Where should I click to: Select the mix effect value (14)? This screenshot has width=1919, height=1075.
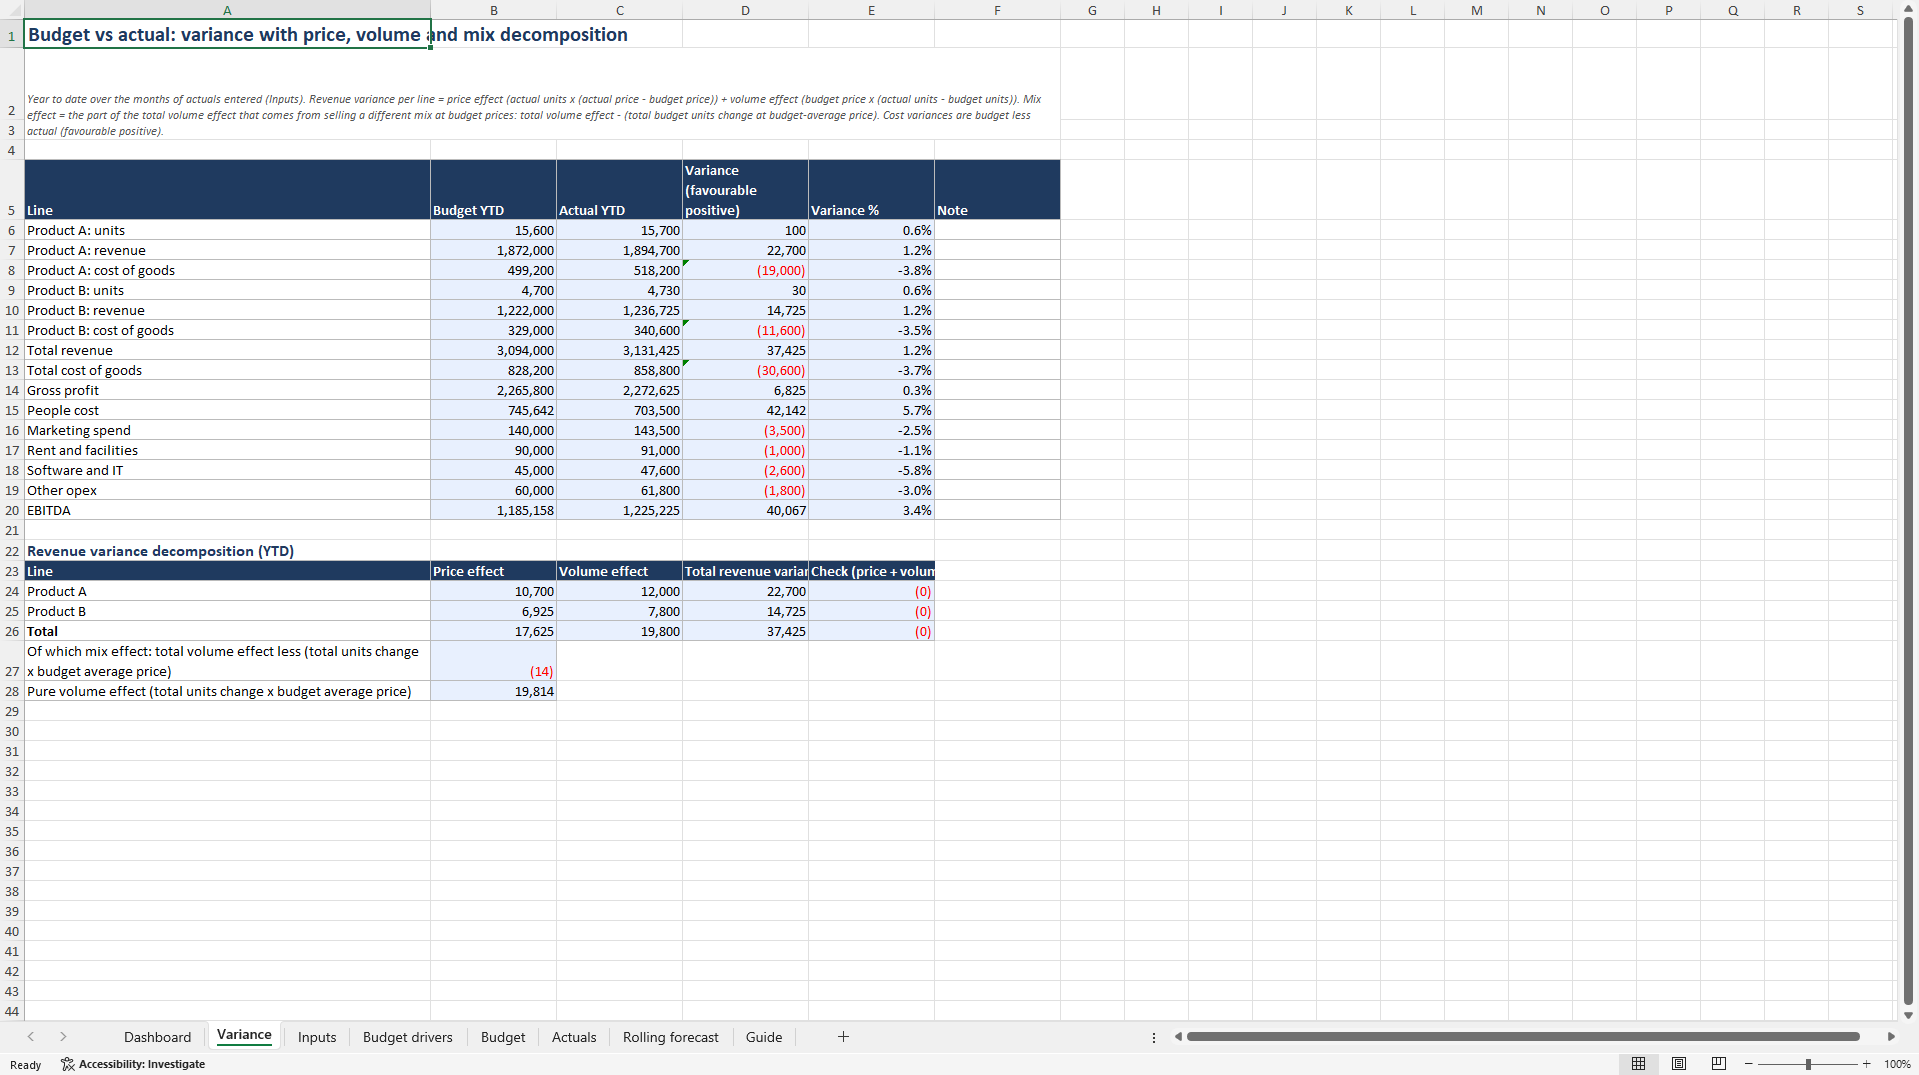click(x=493, y=661)
